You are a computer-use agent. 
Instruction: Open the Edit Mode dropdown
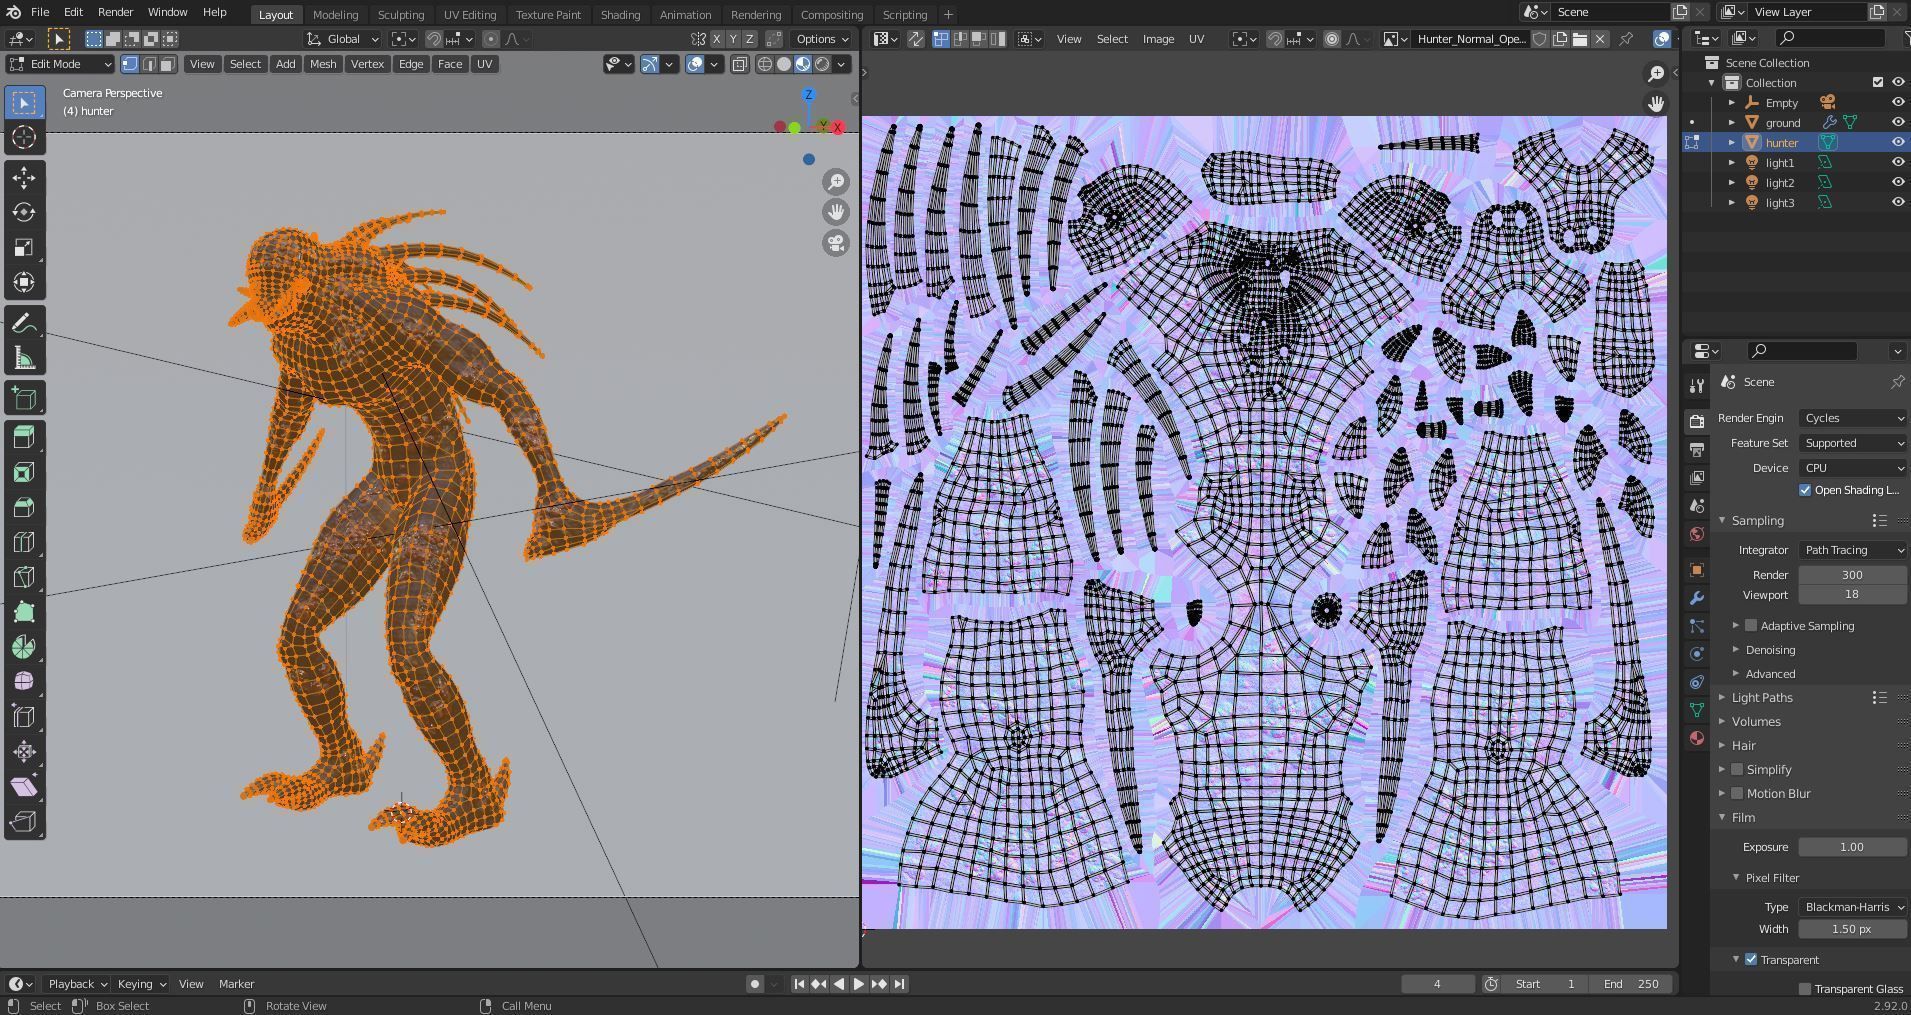click(60, 64)
